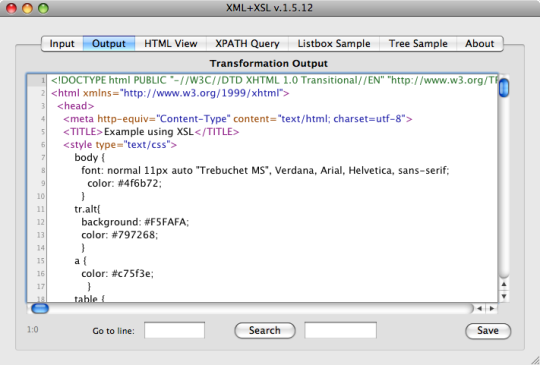Click the vertical scrollbar down arrow

click(x=504, y=296)
